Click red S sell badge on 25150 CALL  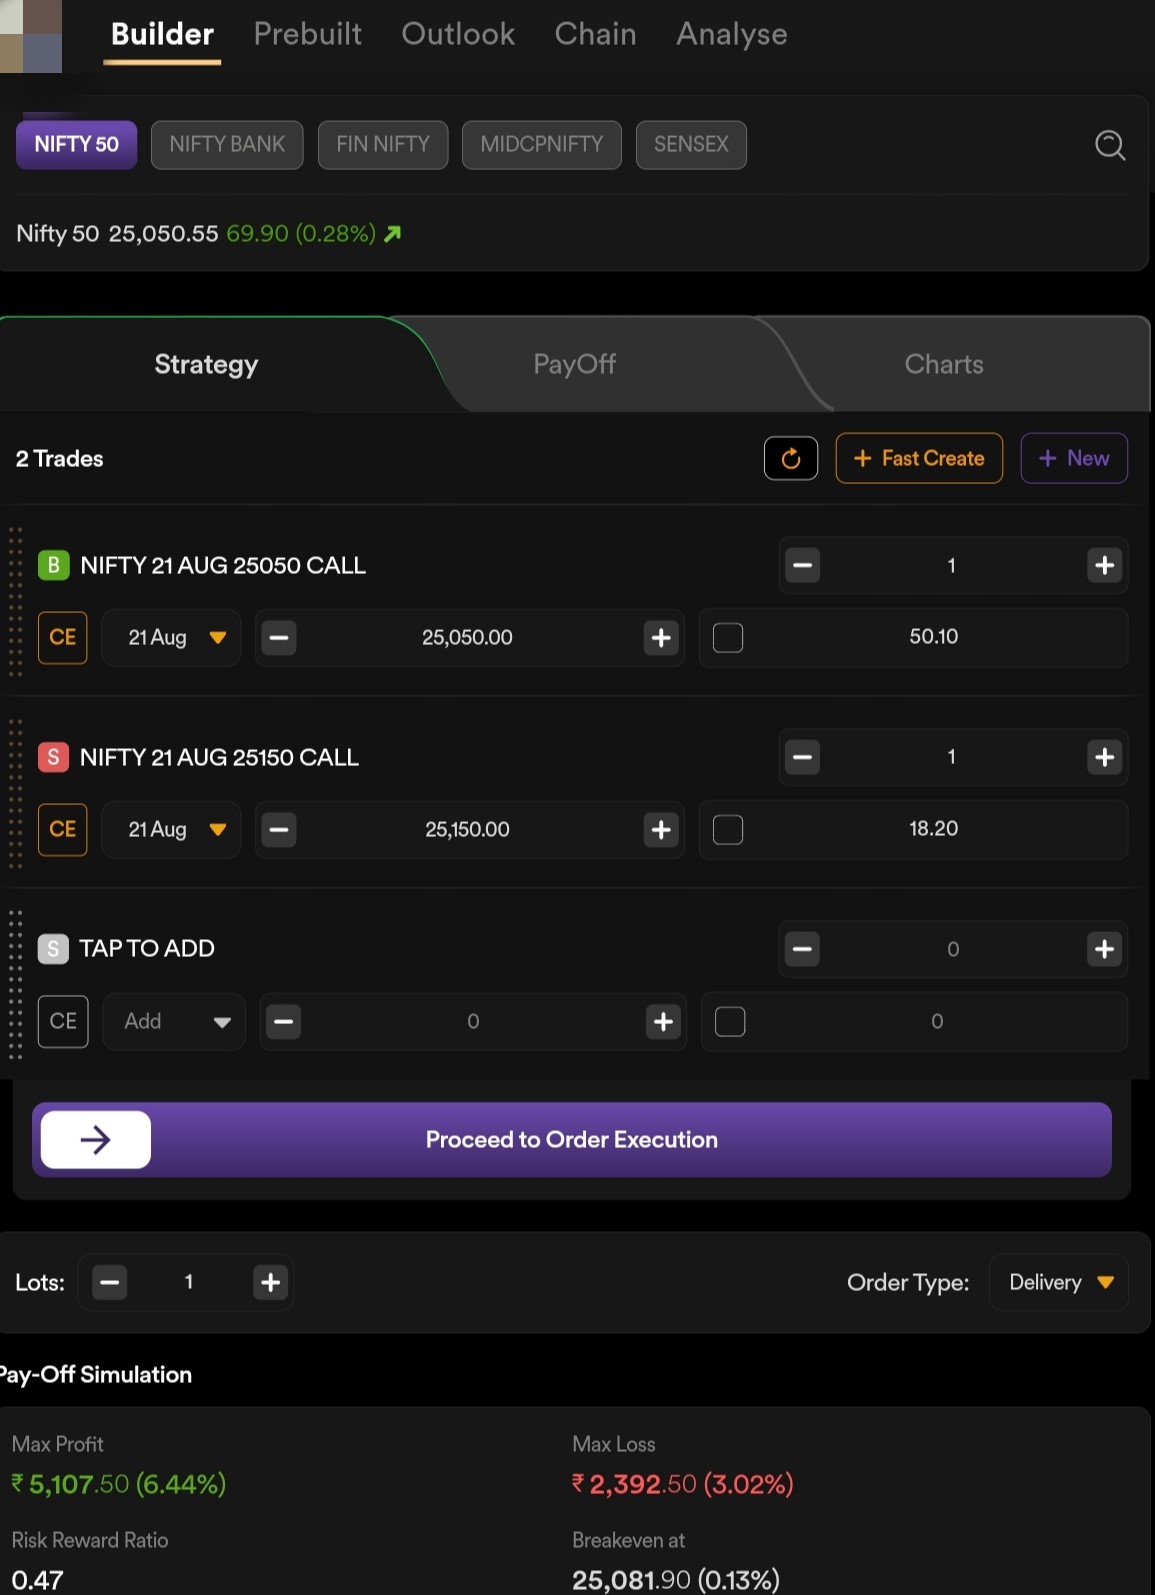click(54, 757)
